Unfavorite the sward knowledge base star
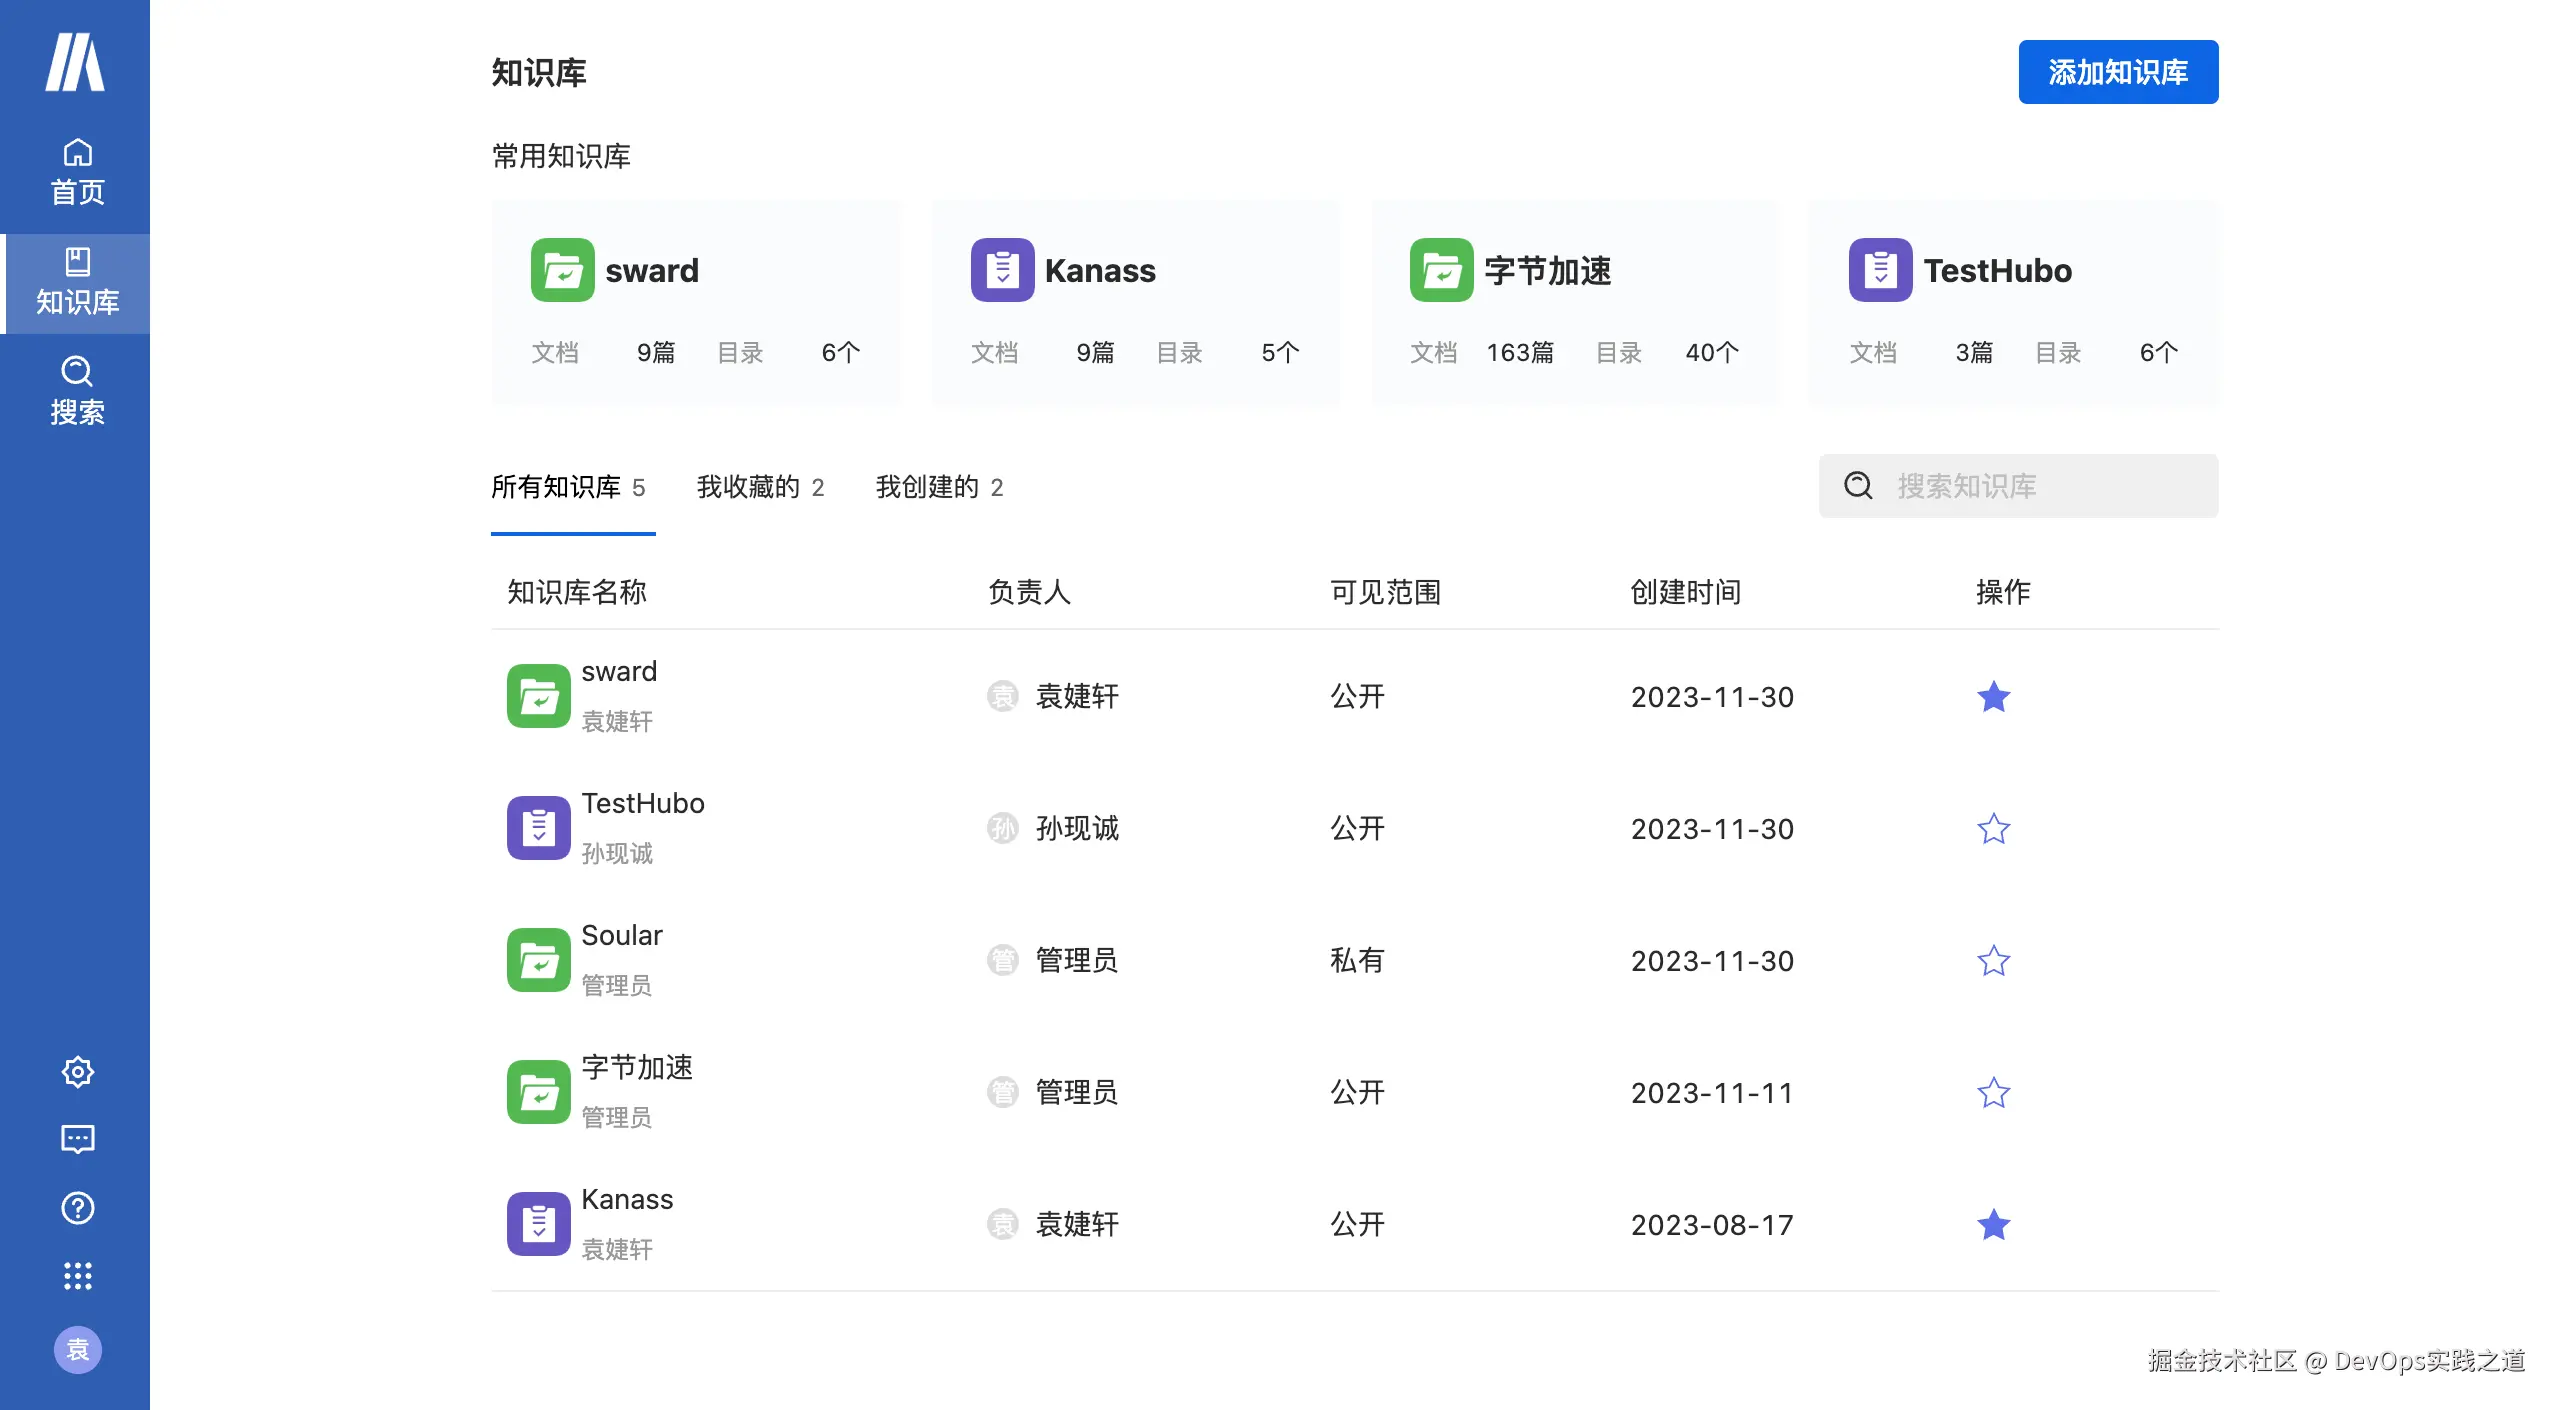Image resolution: width=2560 pixels, height=1410 pixels. click(x=1993, y=697)
